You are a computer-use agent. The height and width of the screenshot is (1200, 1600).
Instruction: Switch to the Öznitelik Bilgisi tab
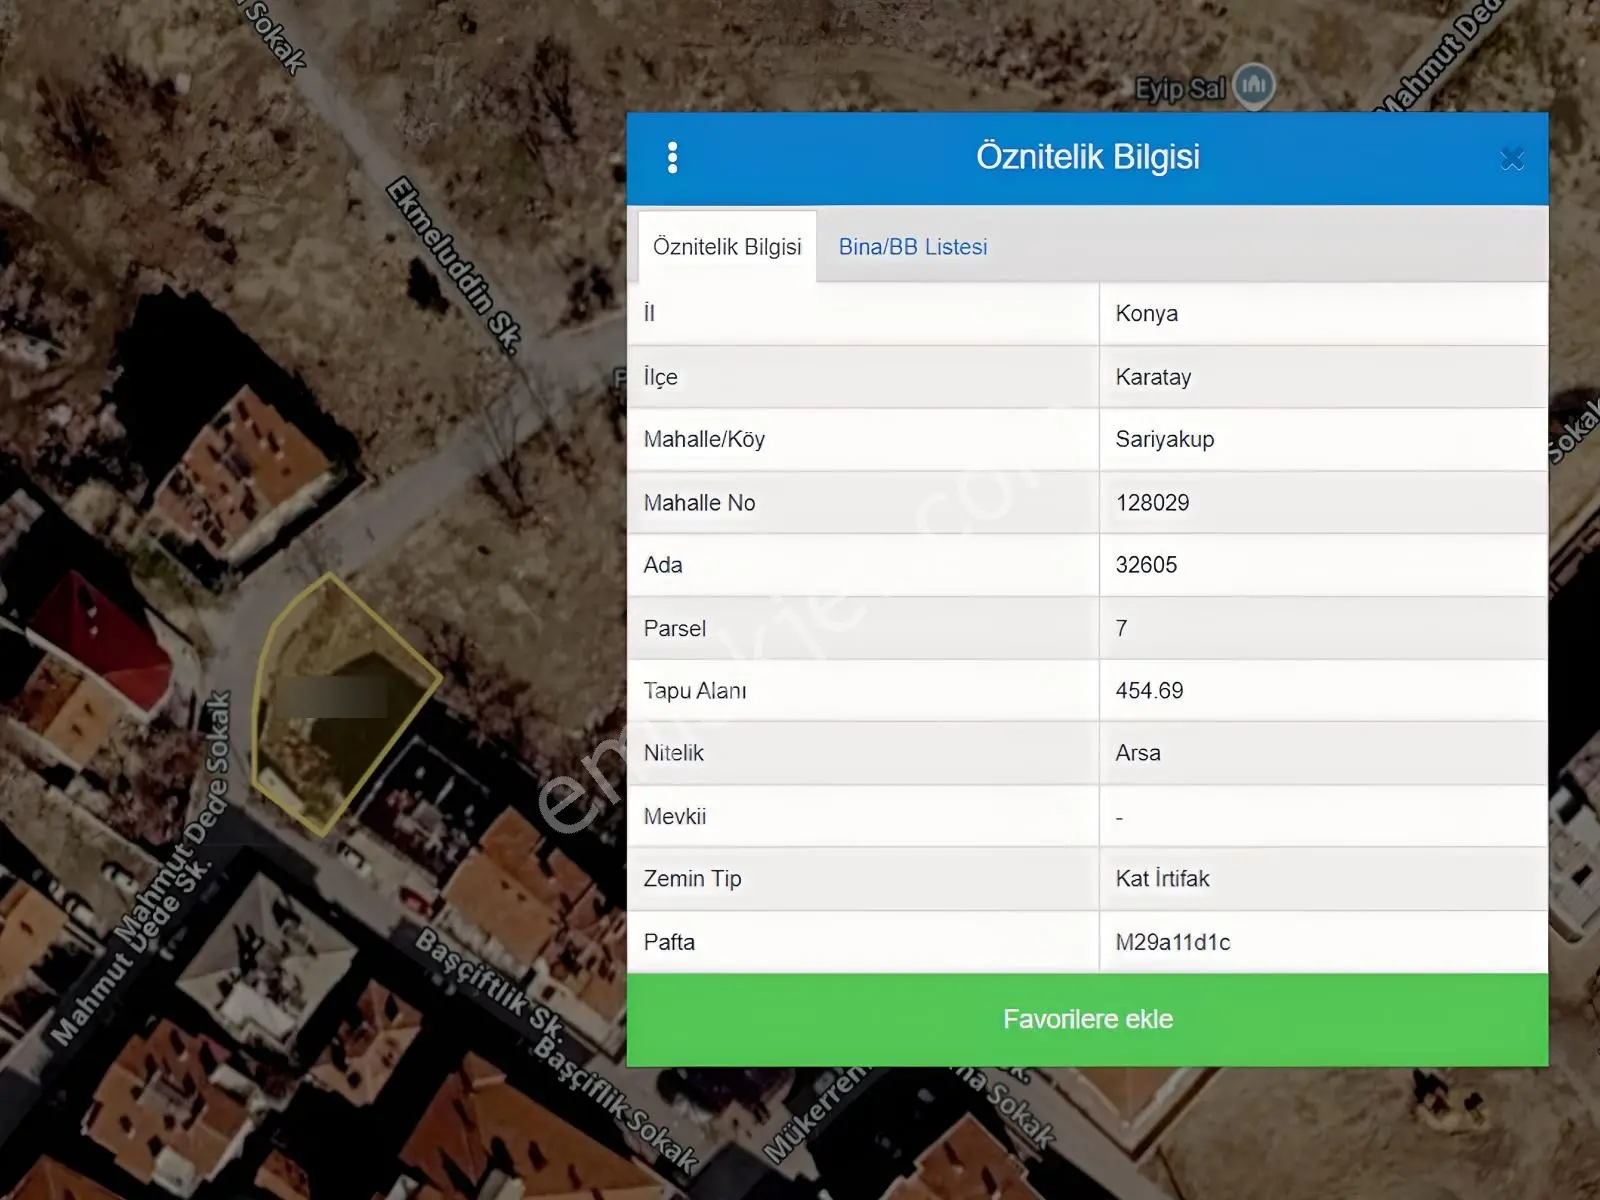(727, 247)
